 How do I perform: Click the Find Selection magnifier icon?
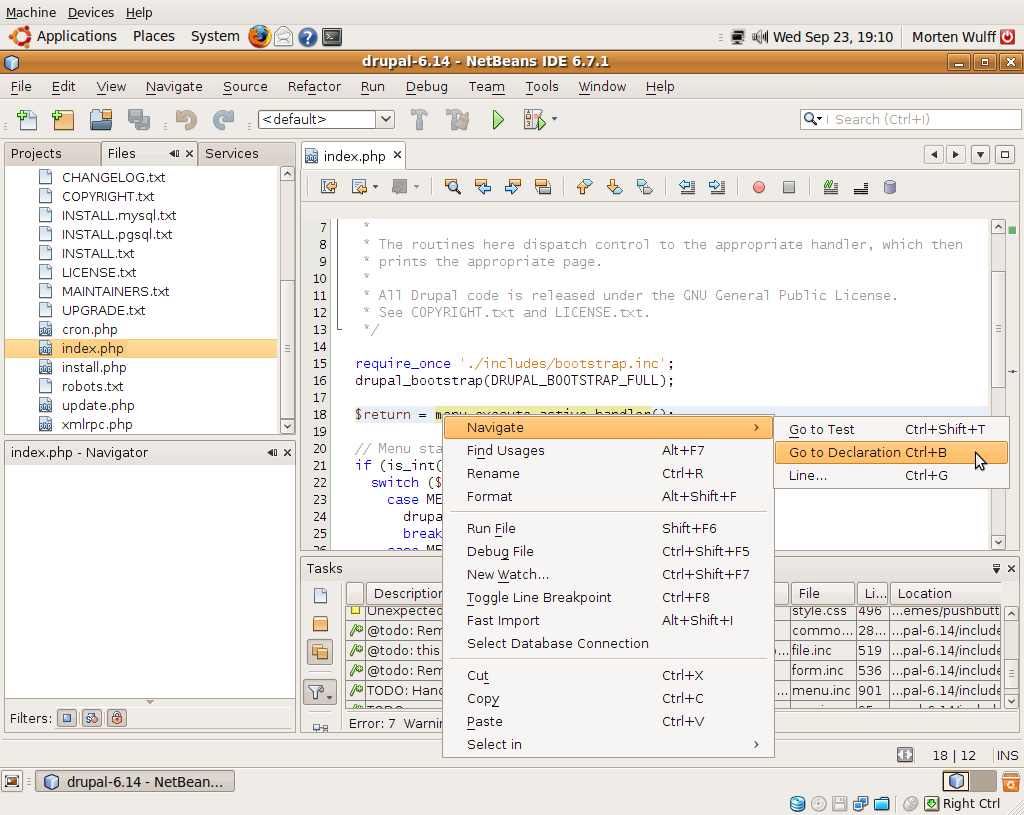pos(452,187)
